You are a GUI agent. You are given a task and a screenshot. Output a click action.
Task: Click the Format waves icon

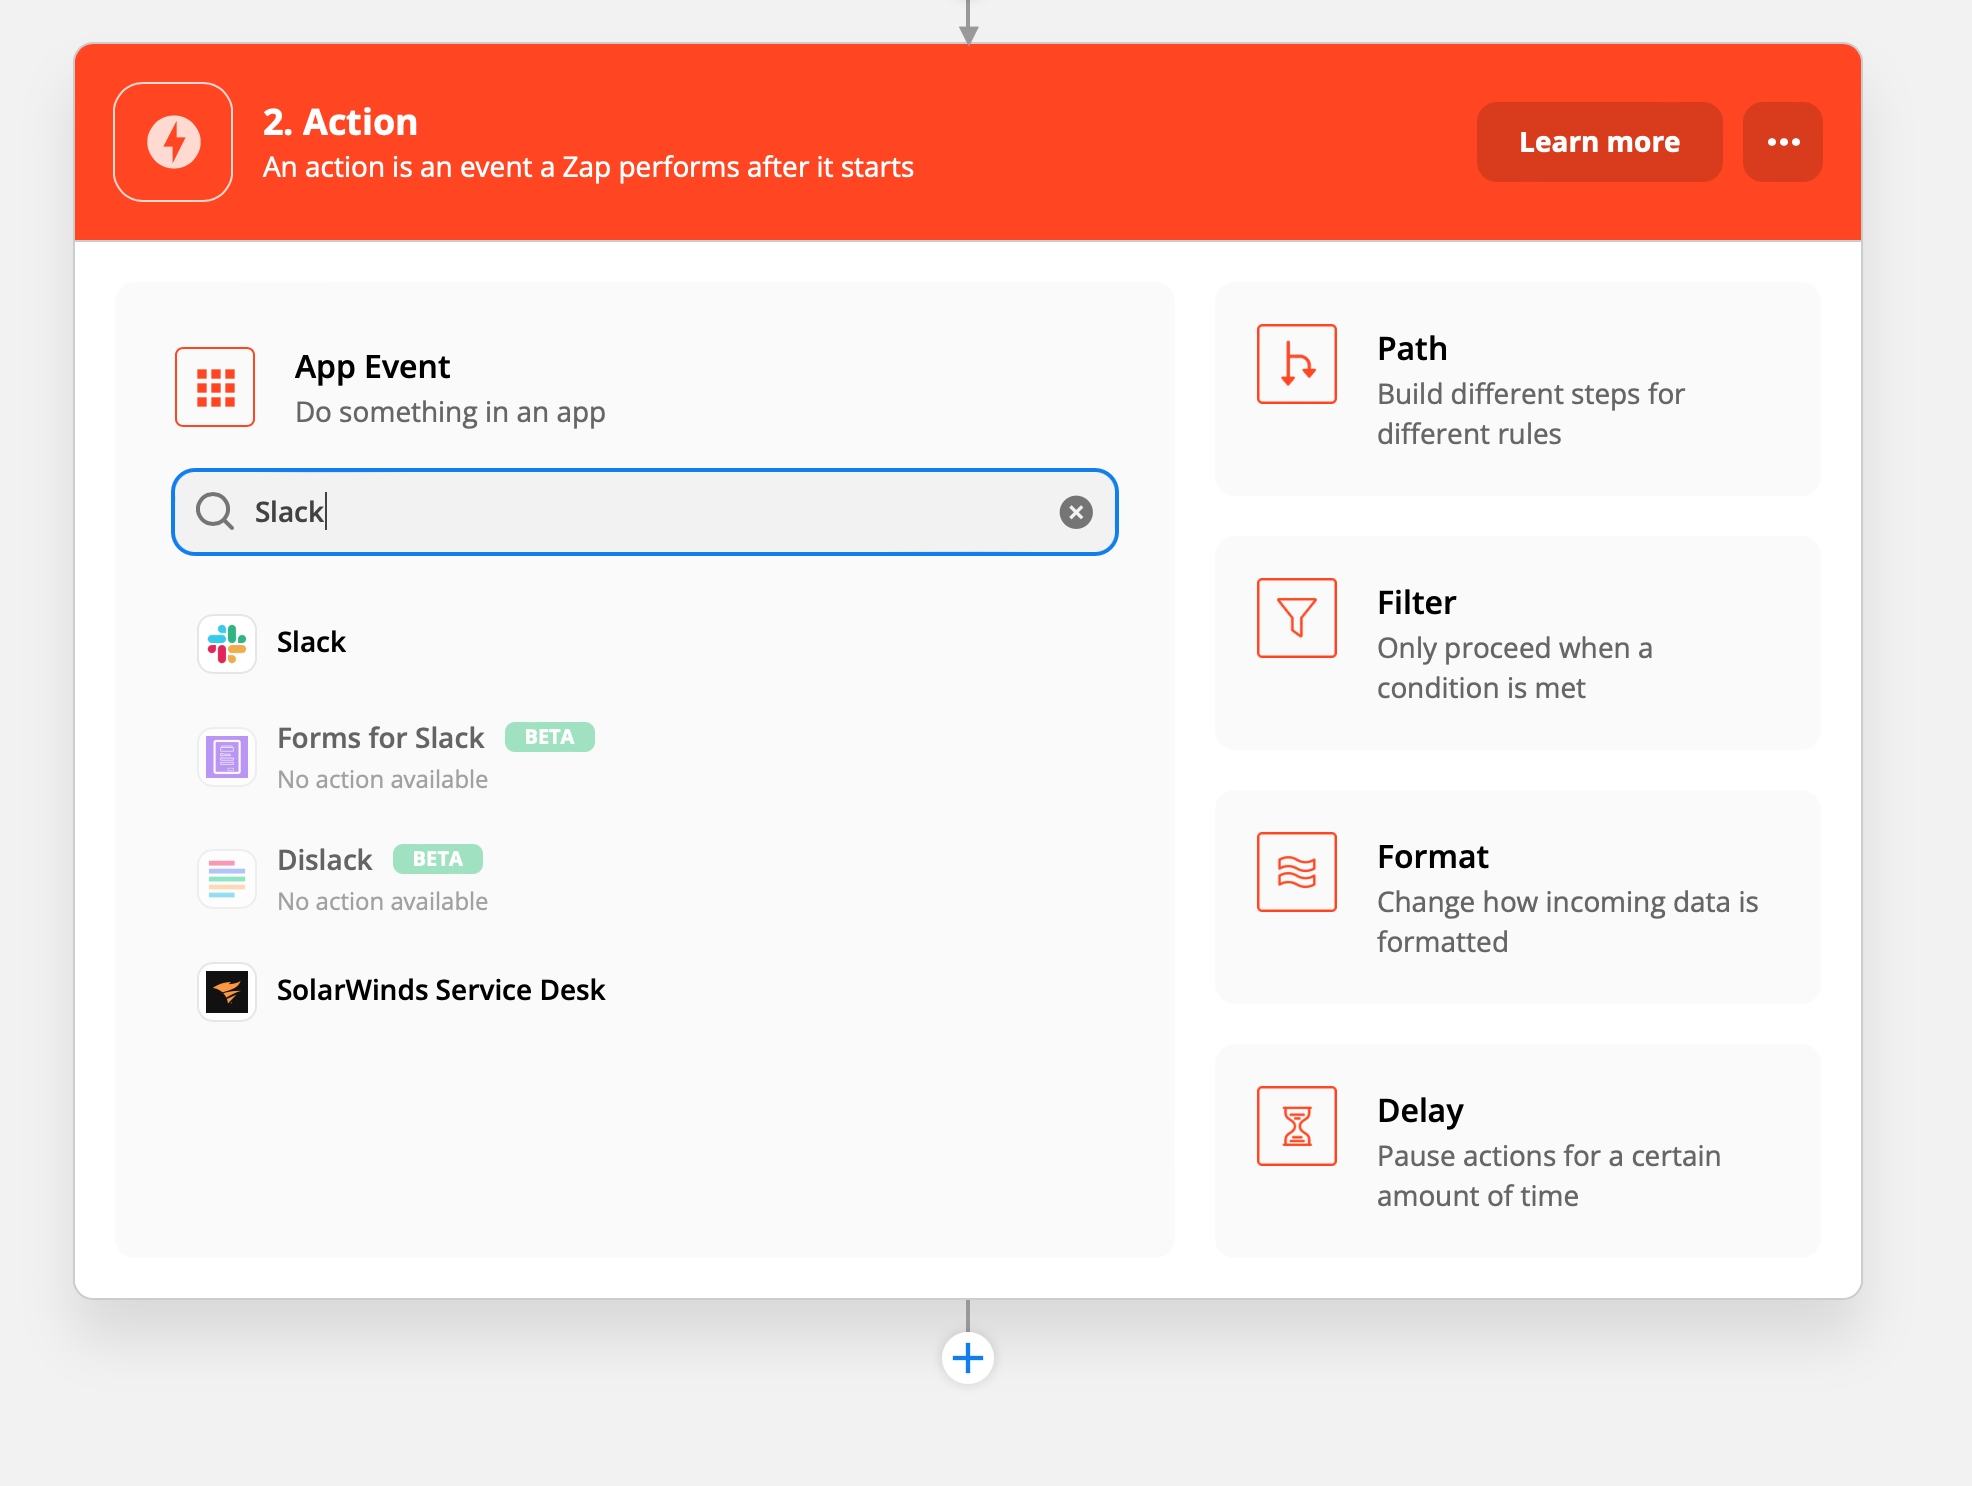coord(1296,872)
